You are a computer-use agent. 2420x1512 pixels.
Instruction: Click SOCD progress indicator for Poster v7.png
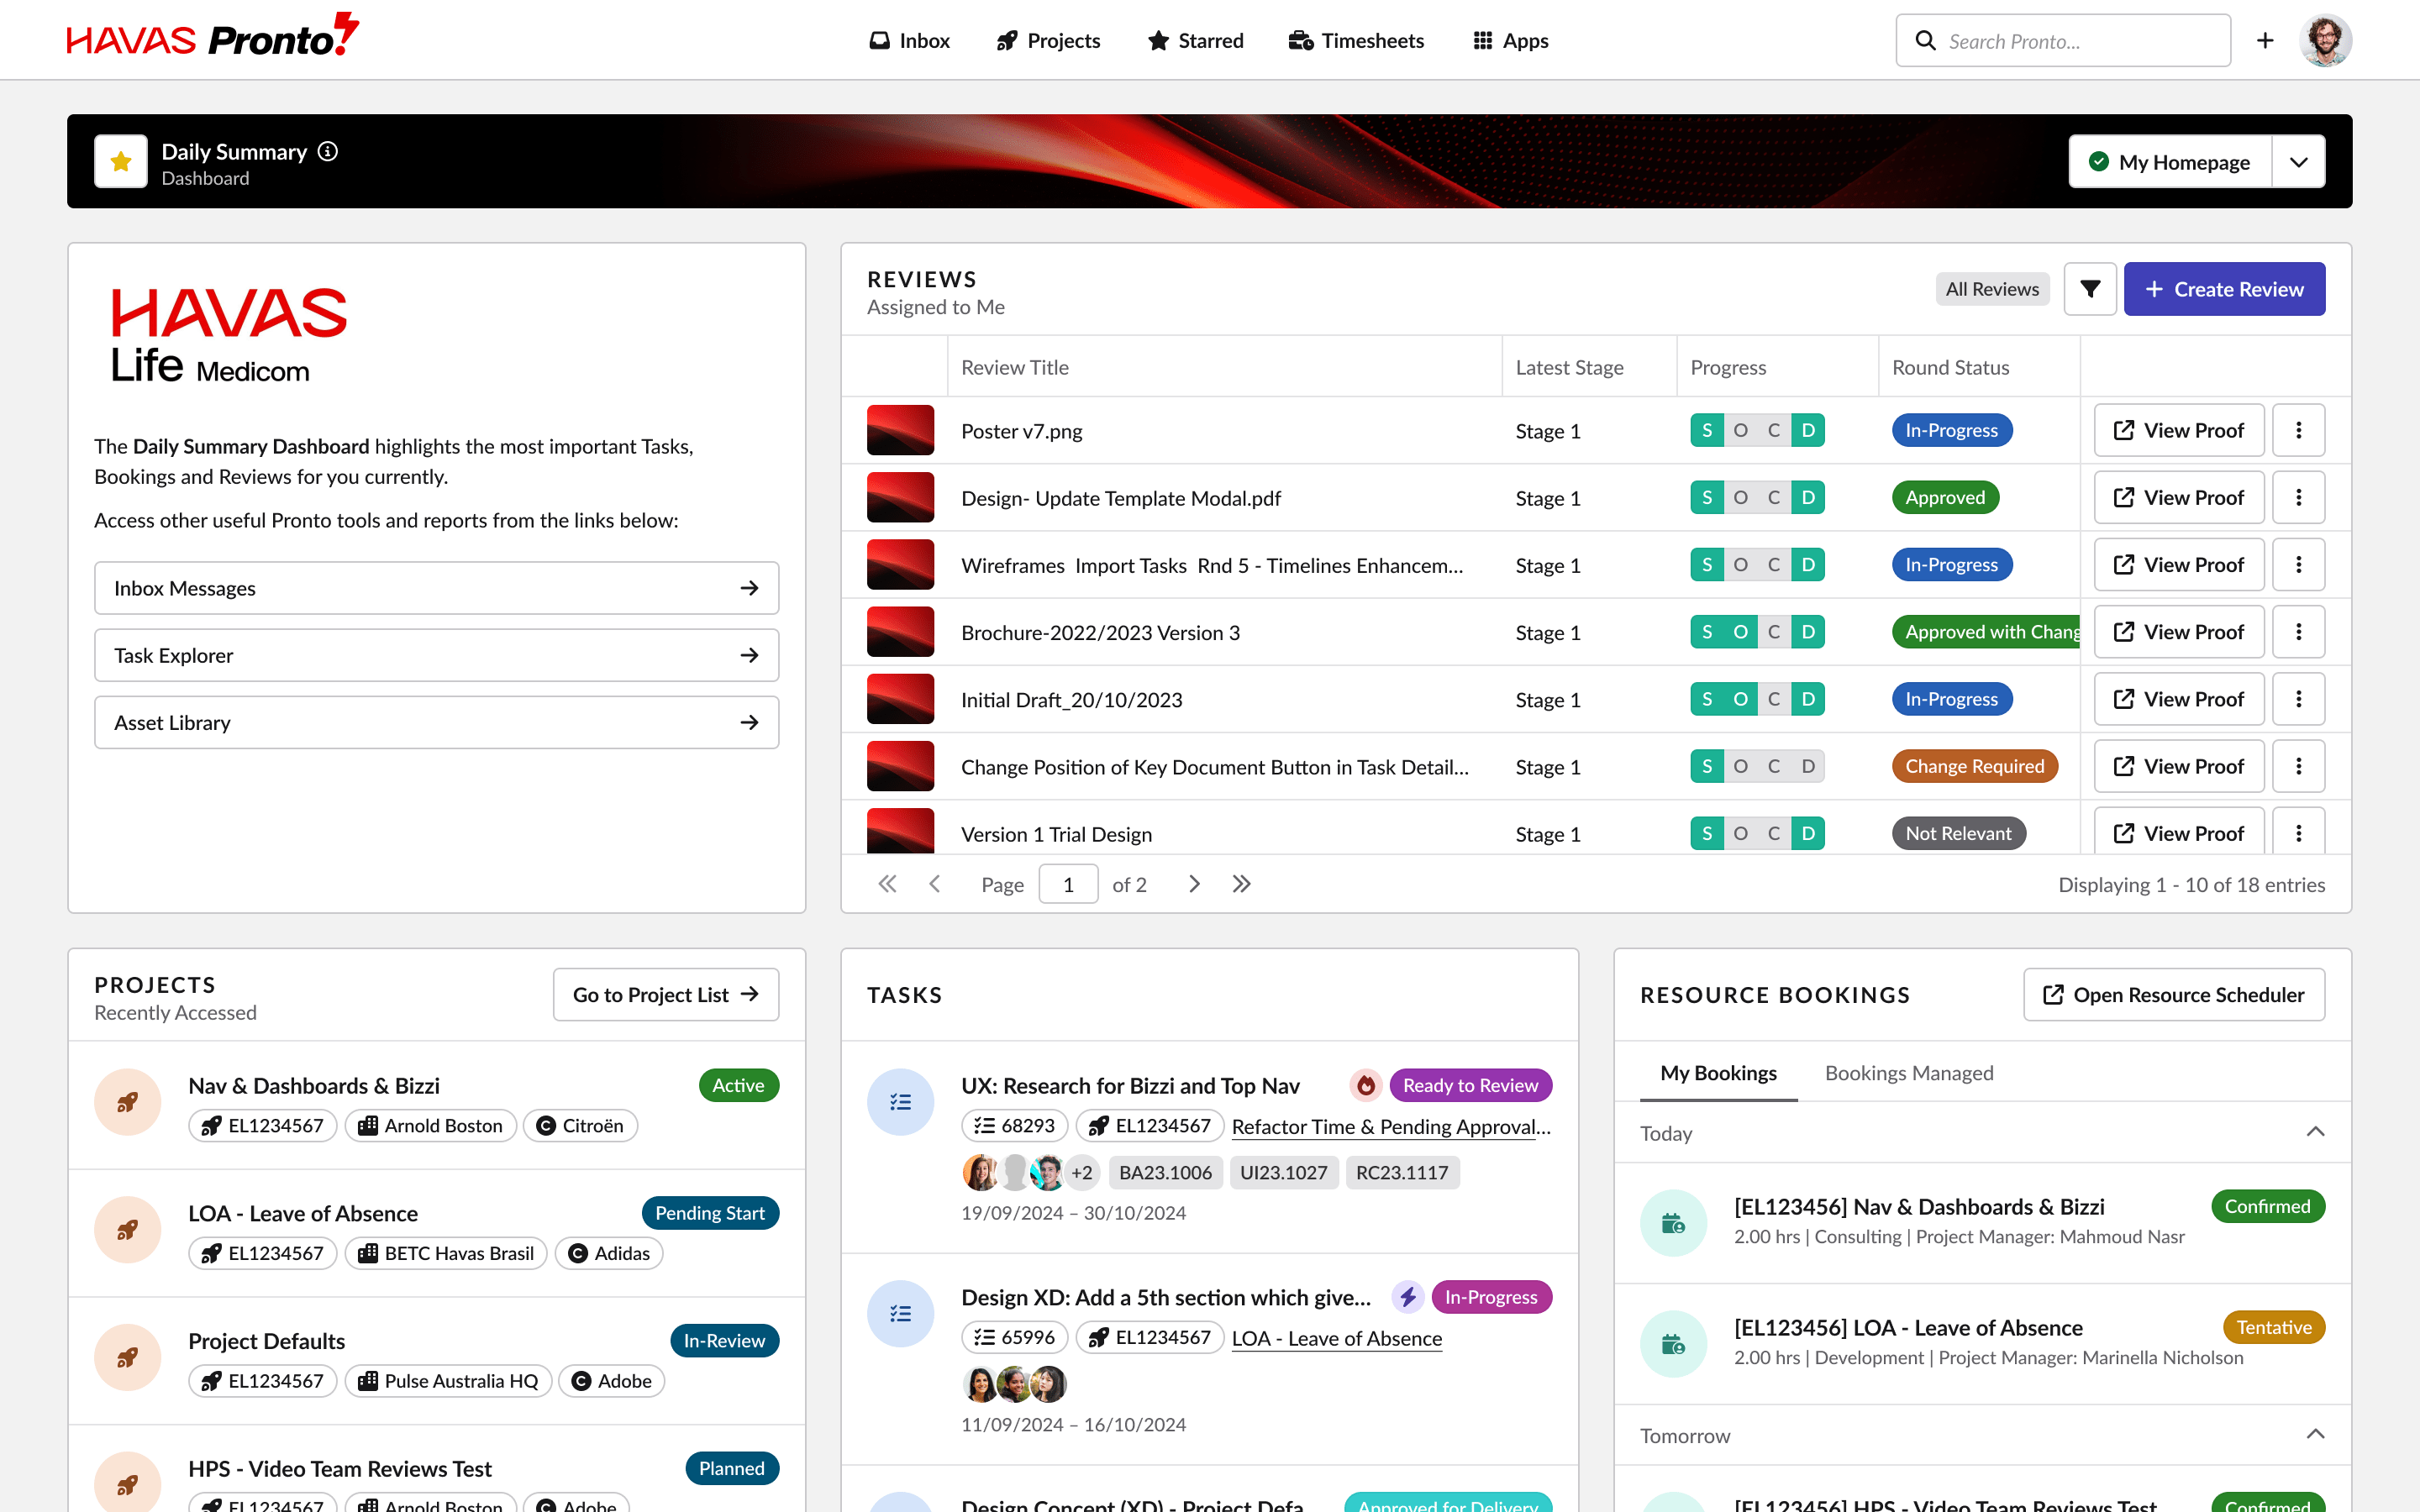1757,430
